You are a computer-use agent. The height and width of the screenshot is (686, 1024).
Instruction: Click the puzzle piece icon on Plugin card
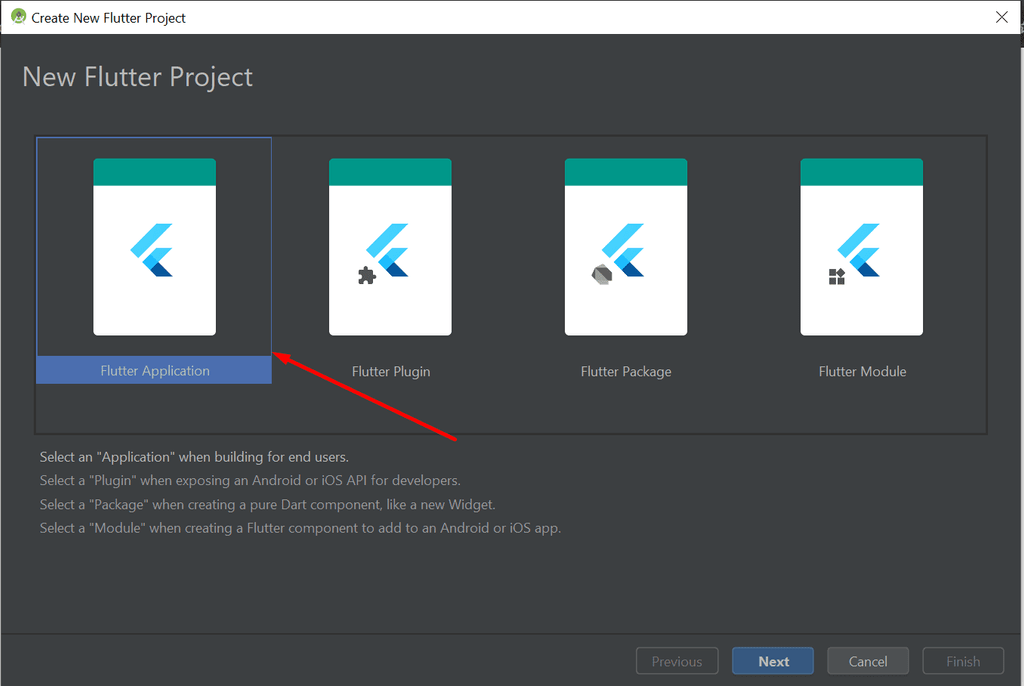click(x=367, y=275)
